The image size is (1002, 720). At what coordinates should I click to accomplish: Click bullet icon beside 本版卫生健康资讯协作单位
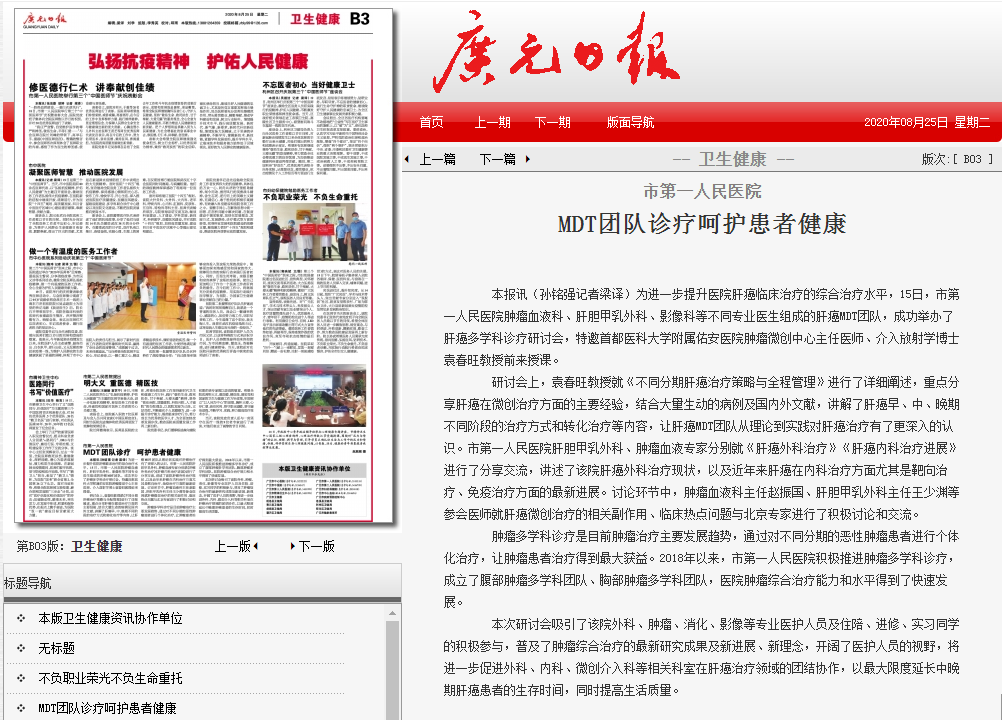point(20,618)
